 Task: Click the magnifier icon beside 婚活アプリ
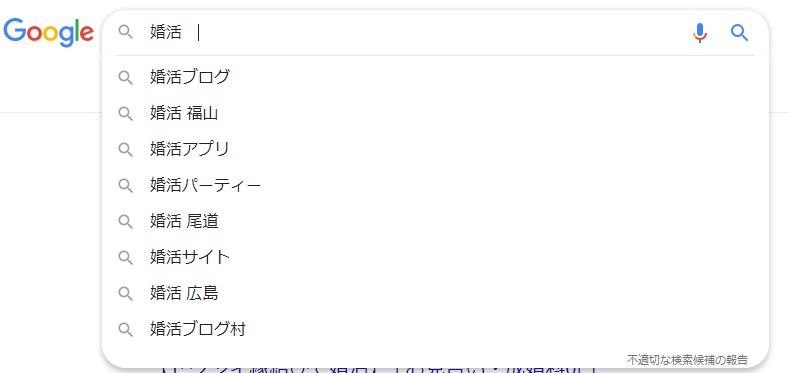(x=125, y=150)
